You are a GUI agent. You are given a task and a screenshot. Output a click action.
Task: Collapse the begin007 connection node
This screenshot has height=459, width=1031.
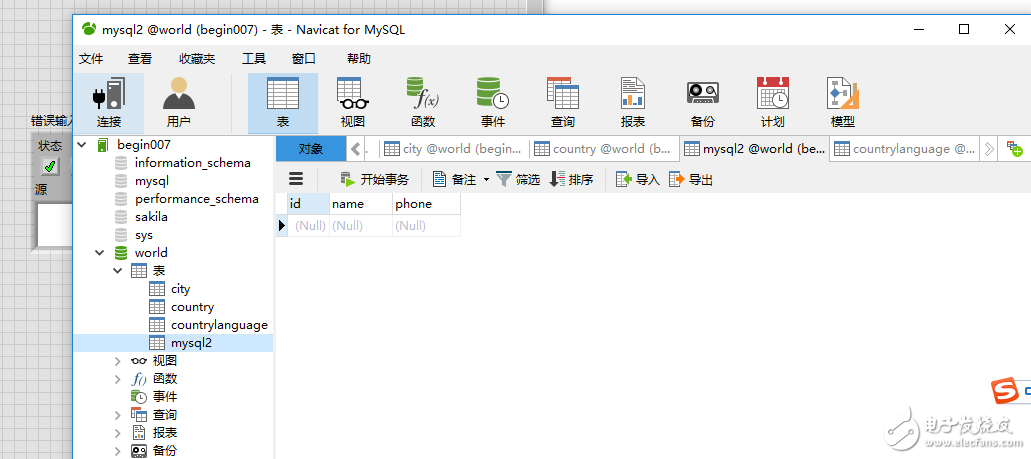click(x=82, y=145)
